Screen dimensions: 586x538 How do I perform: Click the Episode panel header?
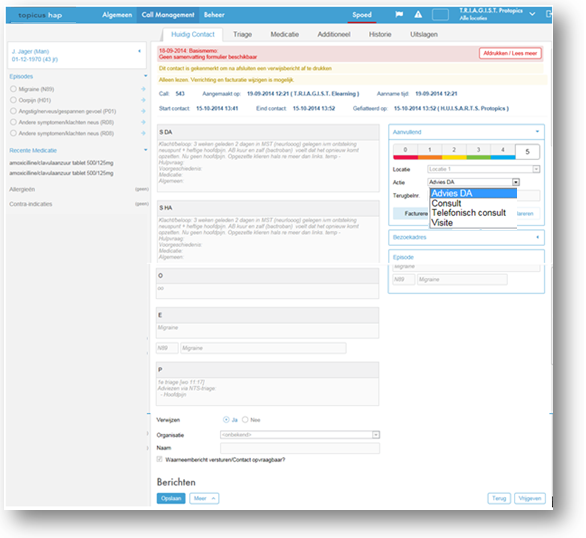(466, 257)
